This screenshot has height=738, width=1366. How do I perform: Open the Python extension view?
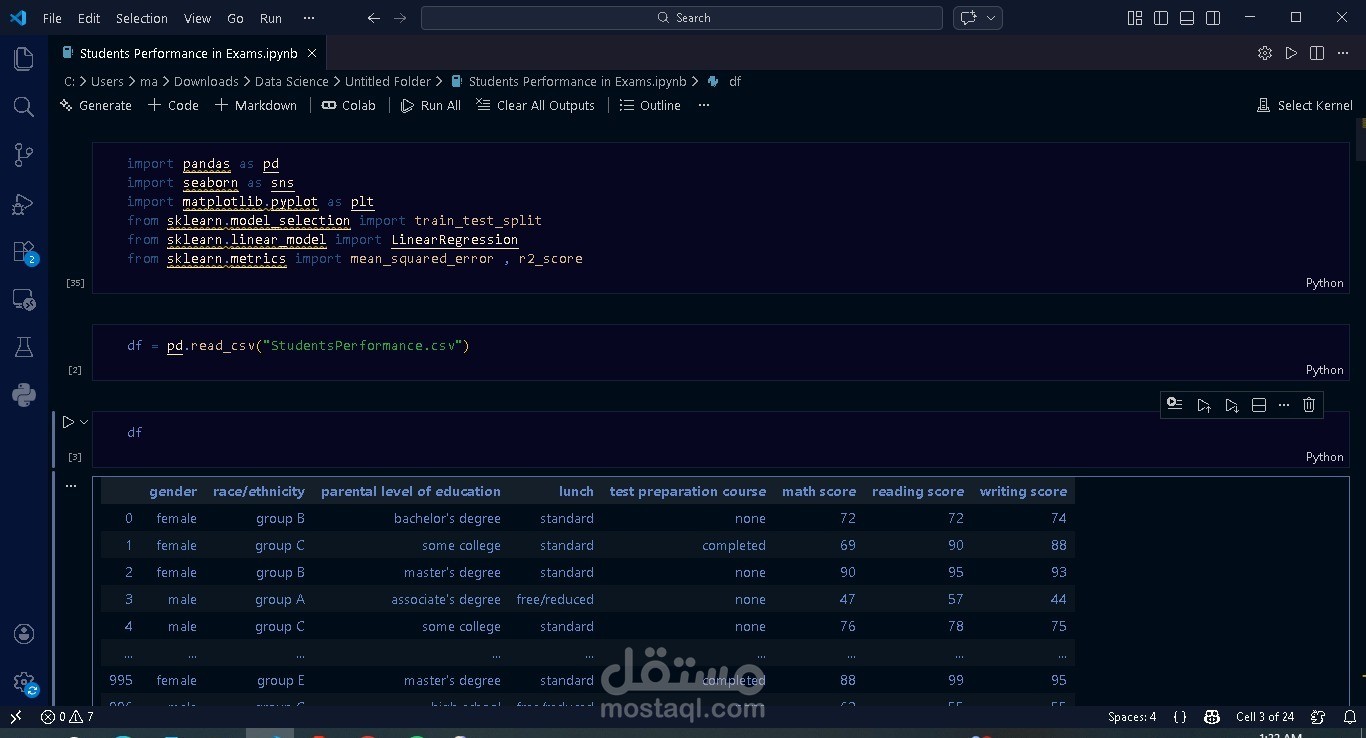[x=24, y=395]
